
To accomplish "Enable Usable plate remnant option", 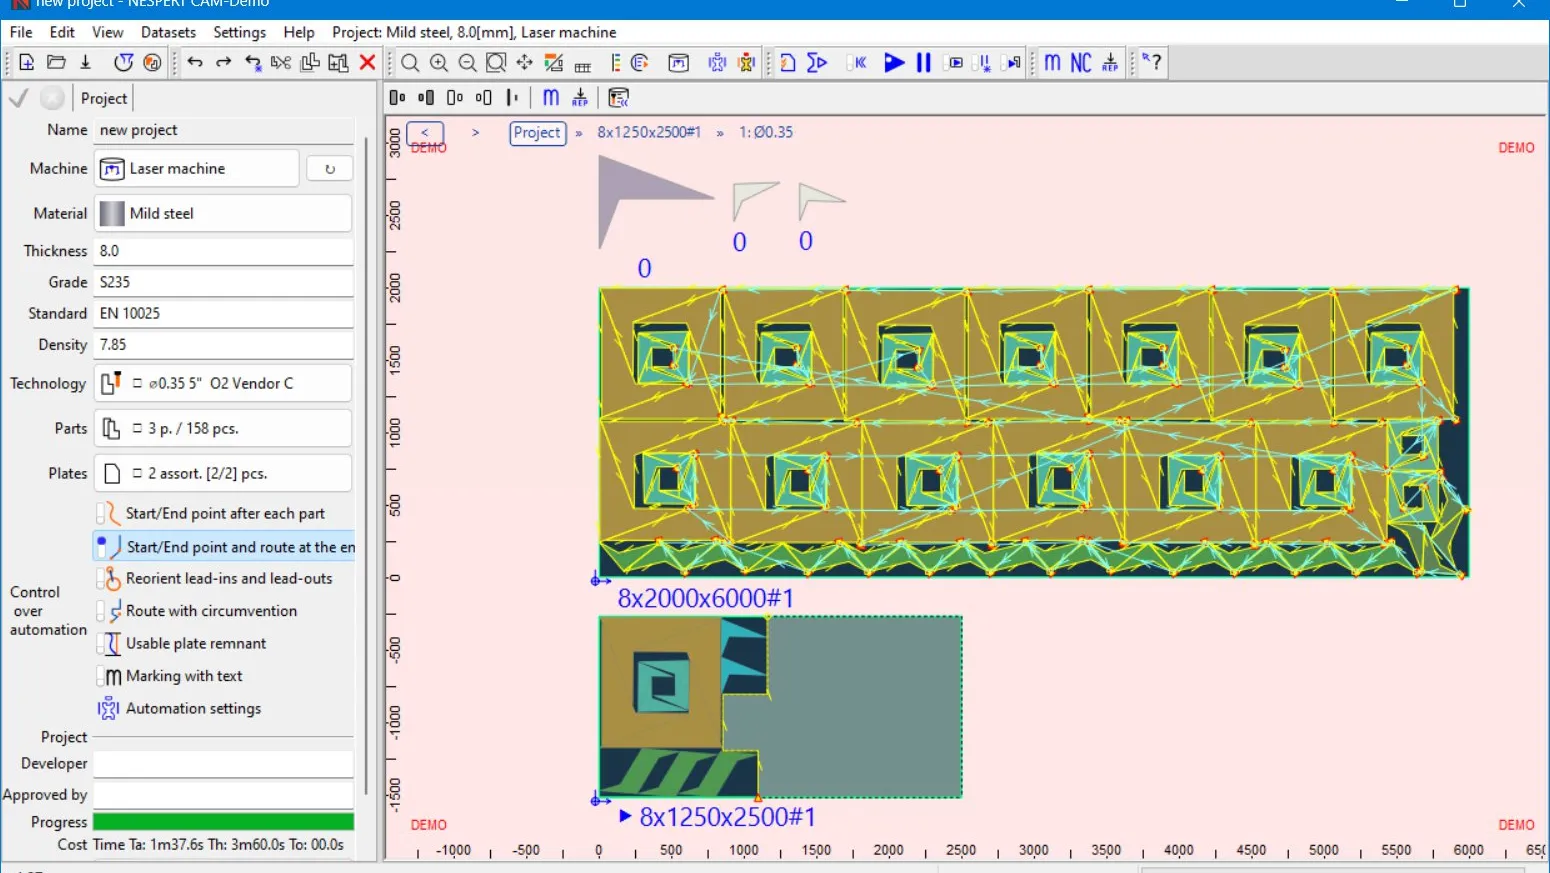I will [x=196, y=643].
